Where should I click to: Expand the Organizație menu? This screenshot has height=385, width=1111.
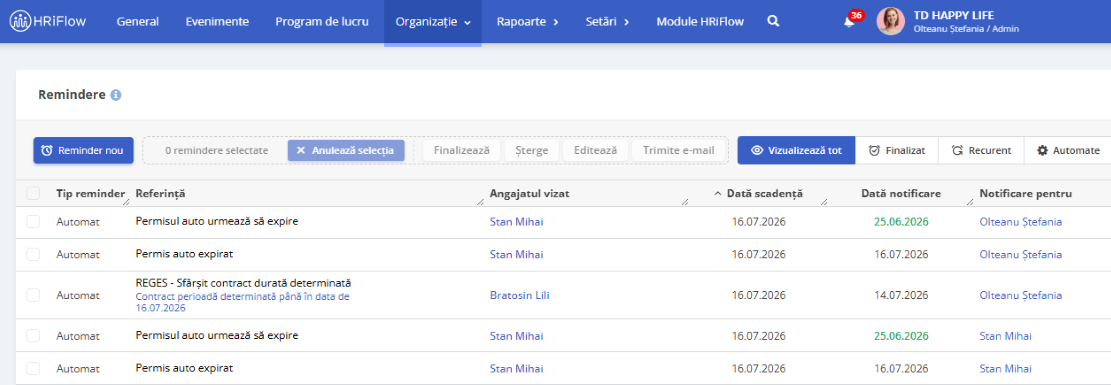point(433,21)
